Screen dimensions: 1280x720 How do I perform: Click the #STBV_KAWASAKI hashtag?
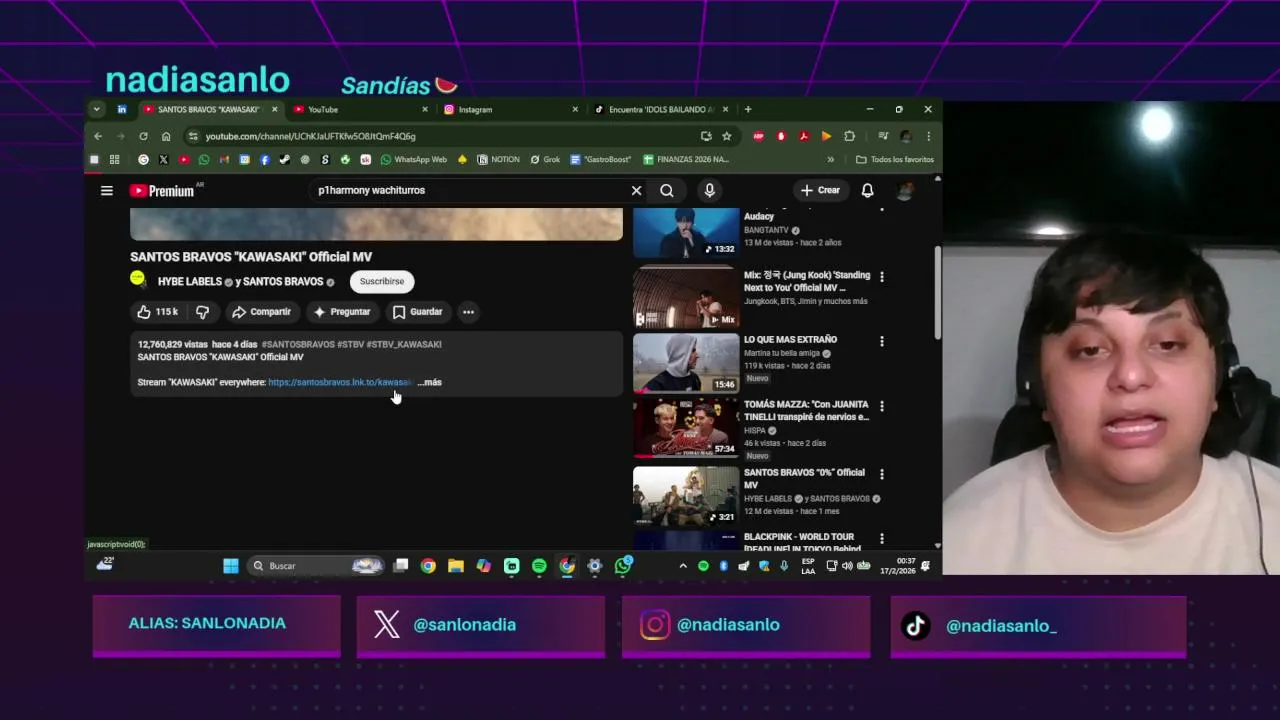click(x=404, y=344)
